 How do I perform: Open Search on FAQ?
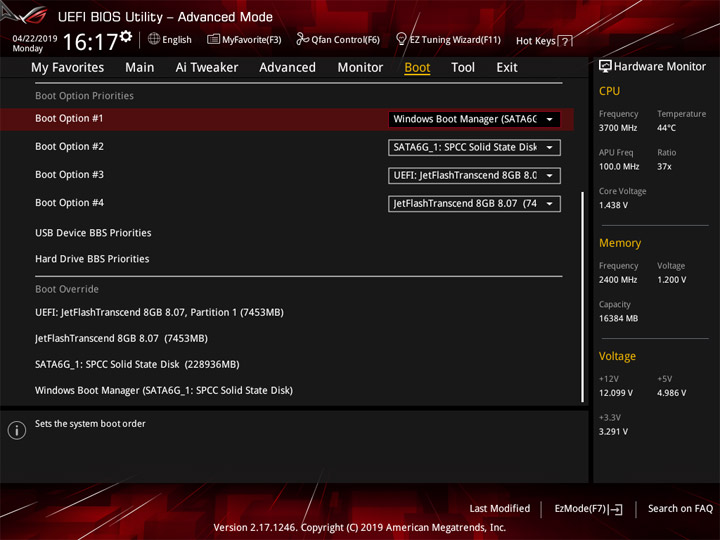[x=680, y=508]
